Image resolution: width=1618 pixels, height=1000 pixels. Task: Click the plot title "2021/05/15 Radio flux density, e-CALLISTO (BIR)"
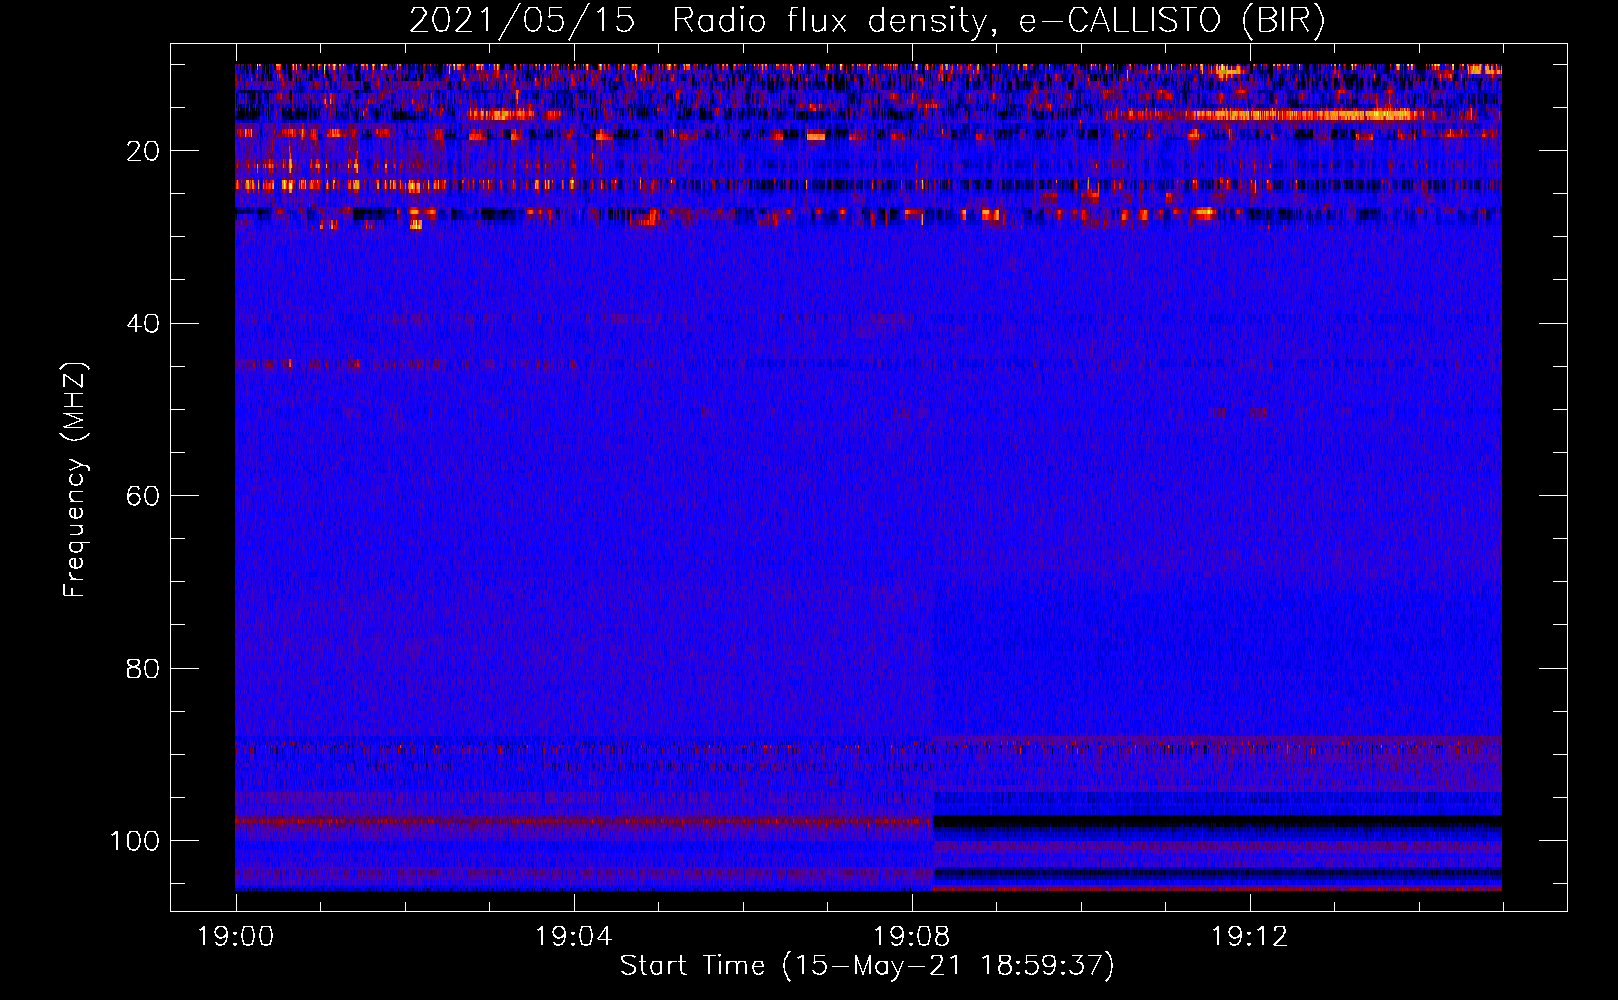867,21
